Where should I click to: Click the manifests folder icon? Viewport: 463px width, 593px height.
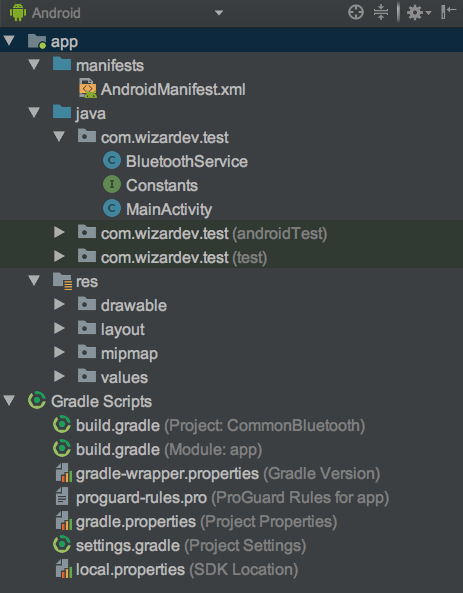(x=62, y=64)
